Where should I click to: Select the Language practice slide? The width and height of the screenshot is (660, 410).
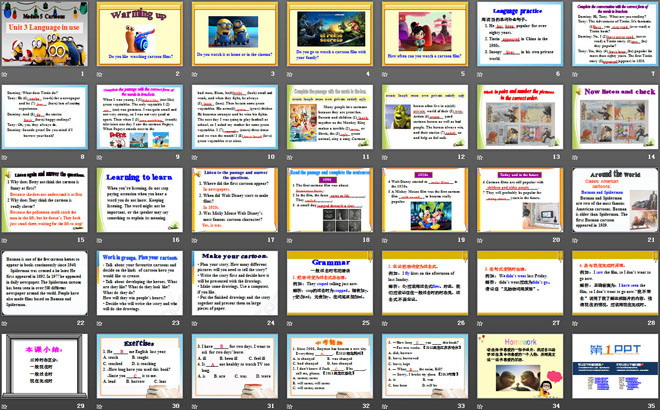(x=520, y=34)
